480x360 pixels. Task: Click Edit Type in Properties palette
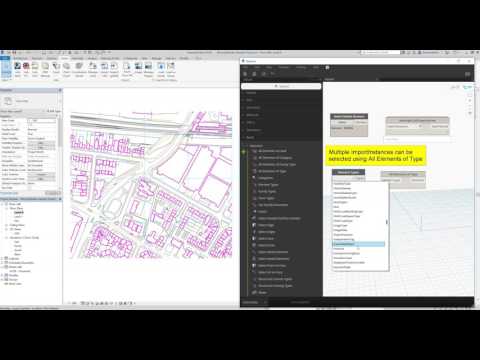[53, 111]
